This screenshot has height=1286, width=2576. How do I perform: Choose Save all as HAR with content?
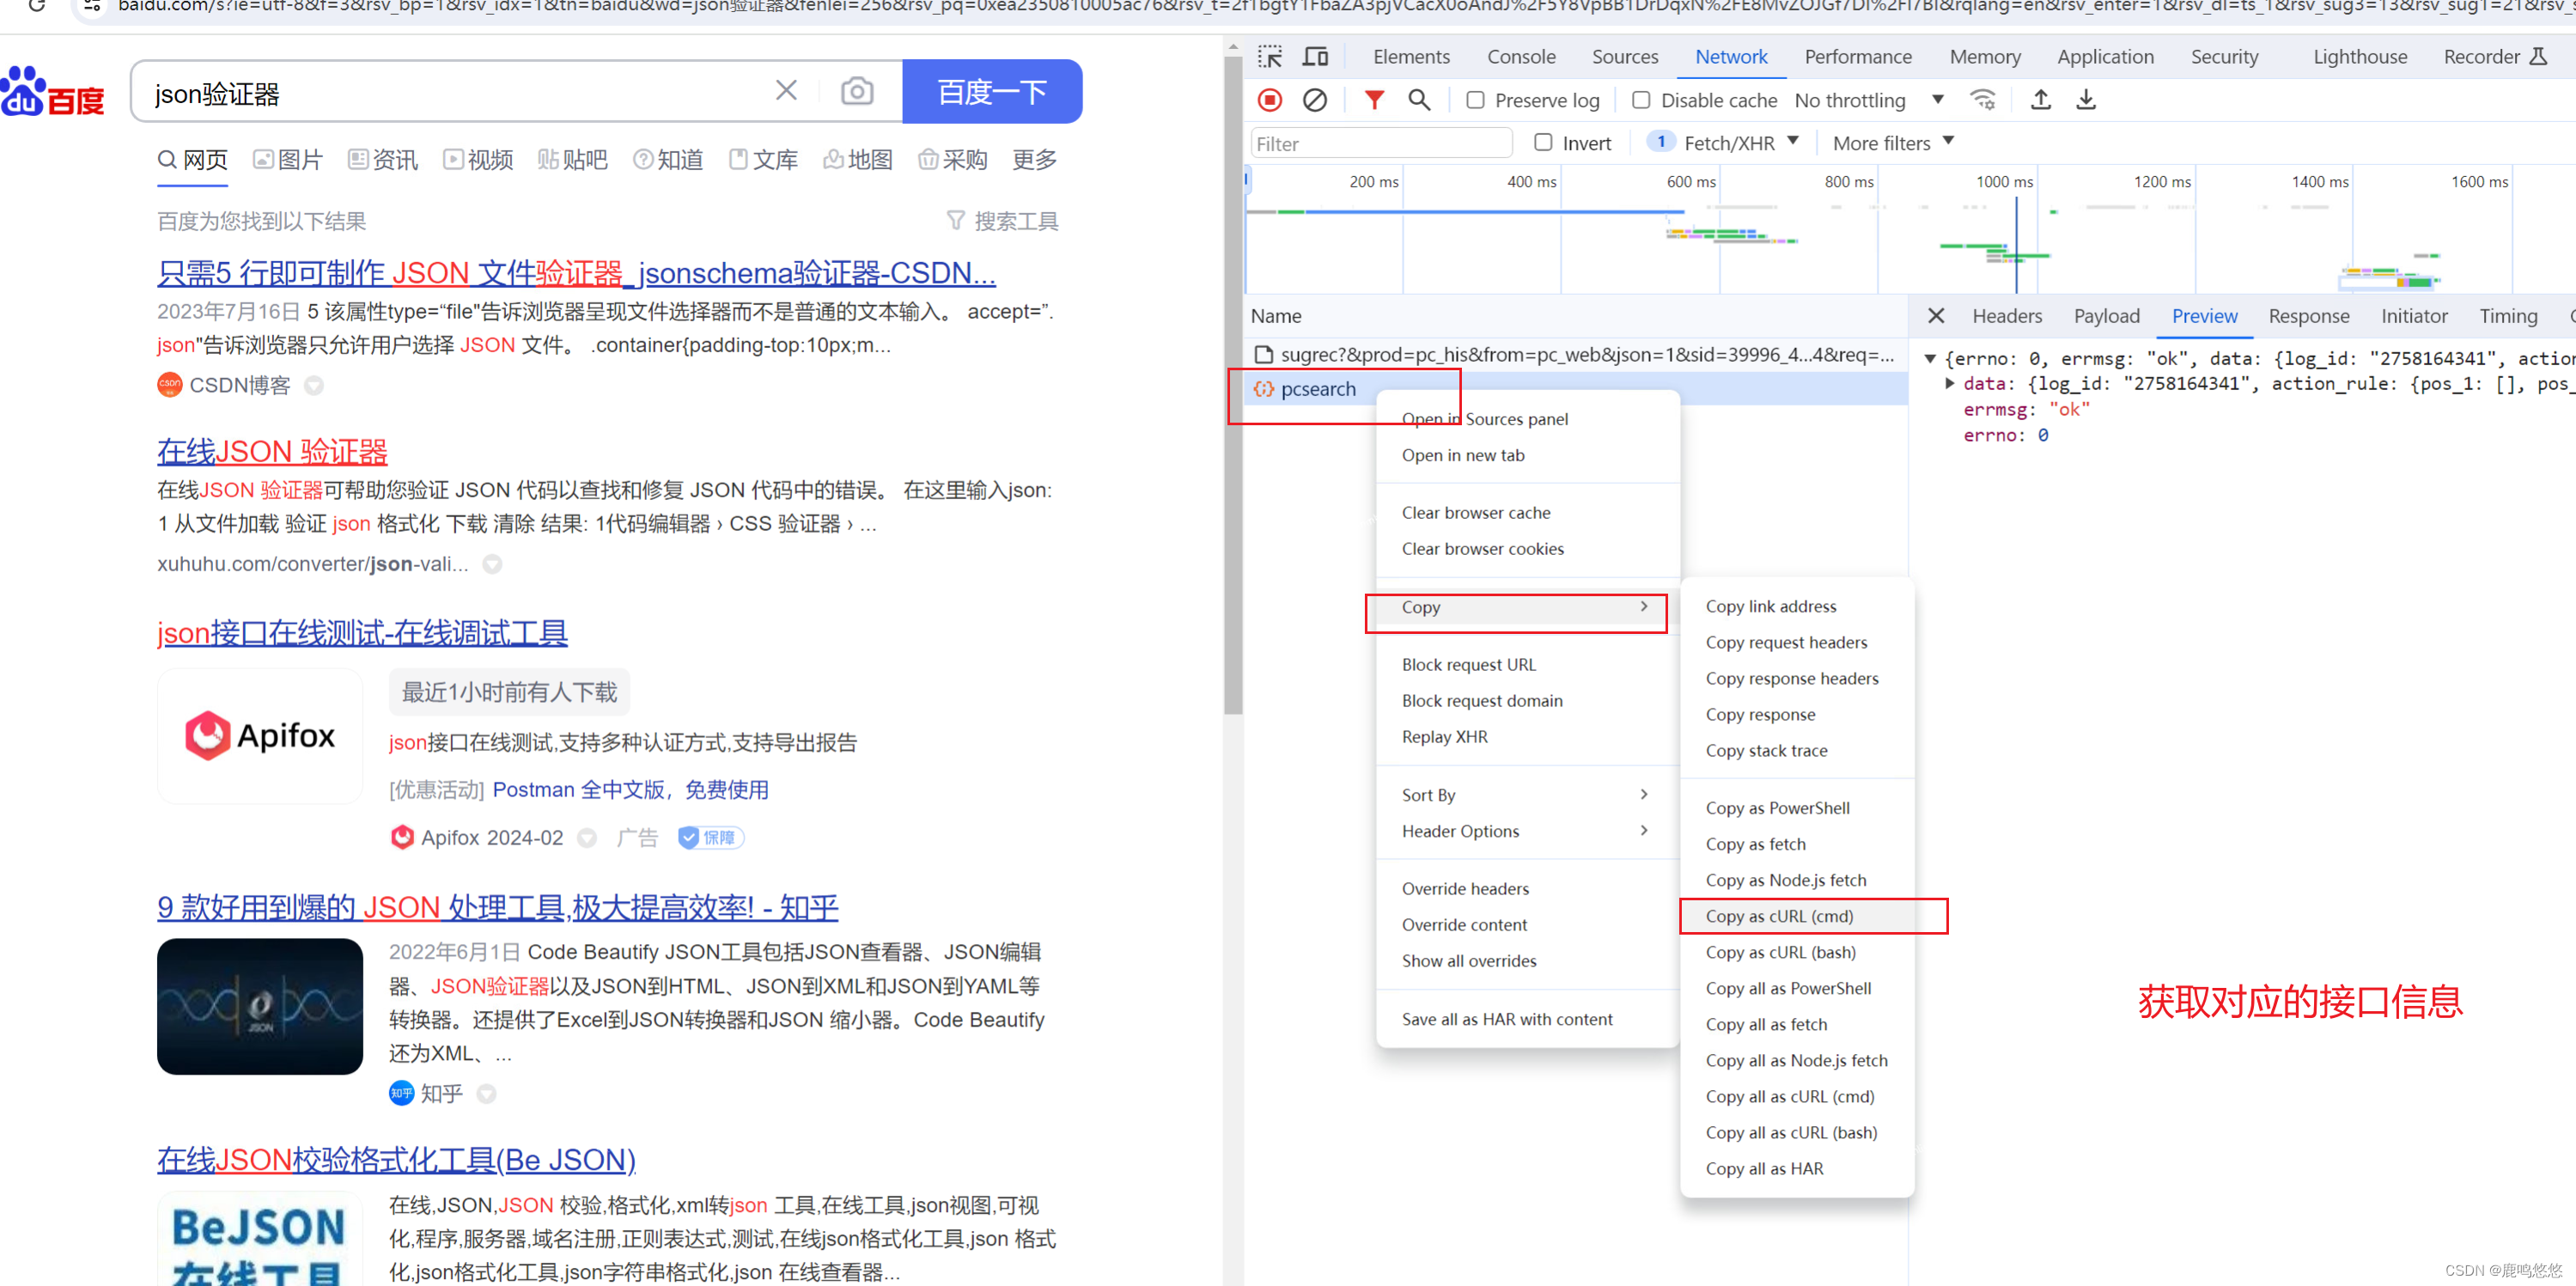1526,1019
